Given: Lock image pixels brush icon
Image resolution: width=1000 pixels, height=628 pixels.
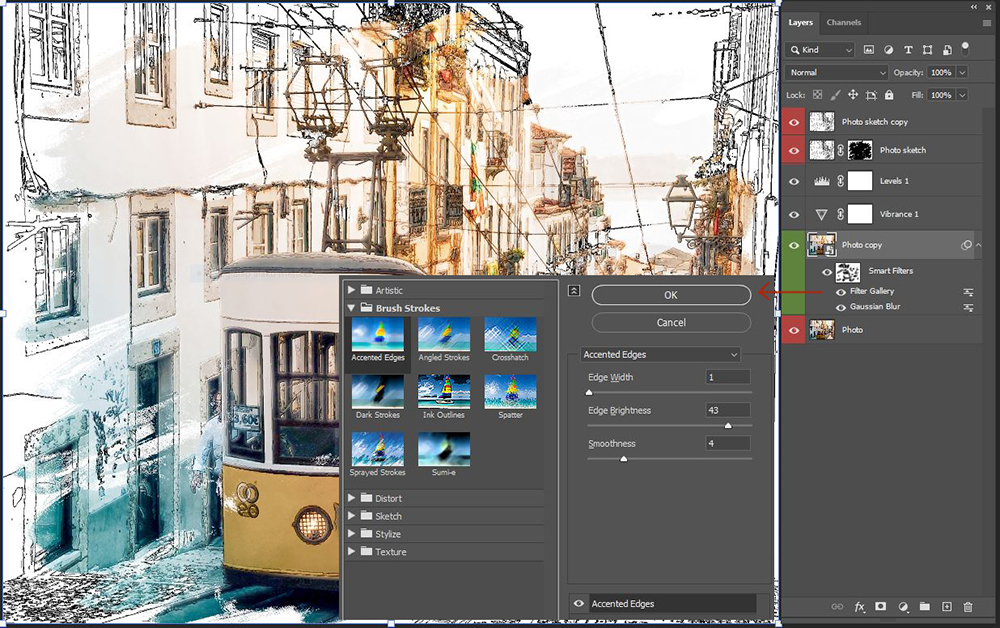Looking at the screenshot, I should [x=835, y=95].
